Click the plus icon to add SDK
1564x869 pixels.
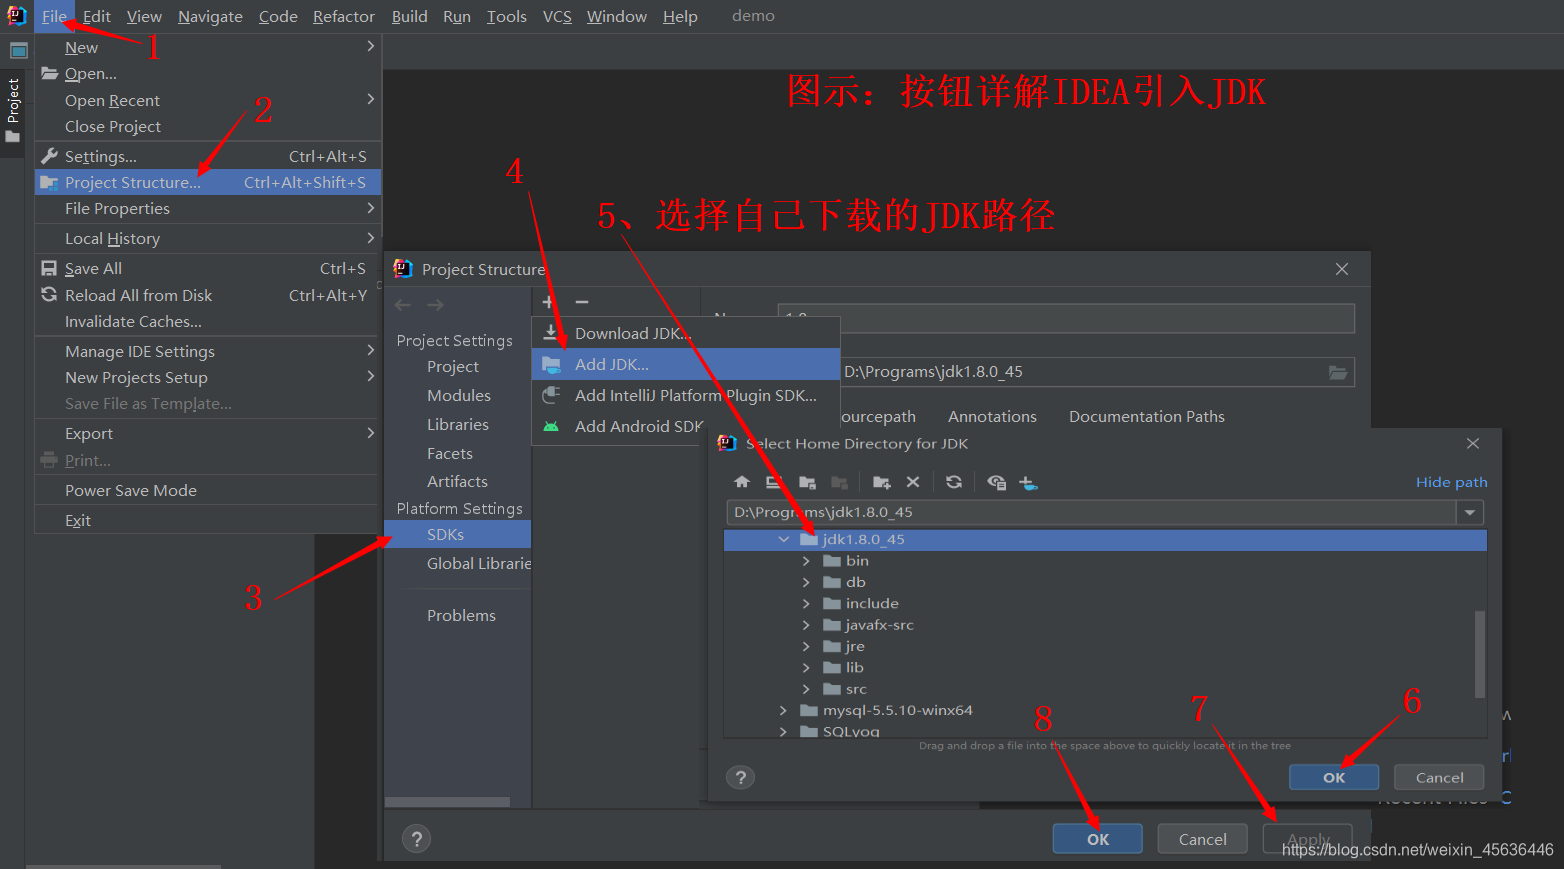click(x=548, y=302)
